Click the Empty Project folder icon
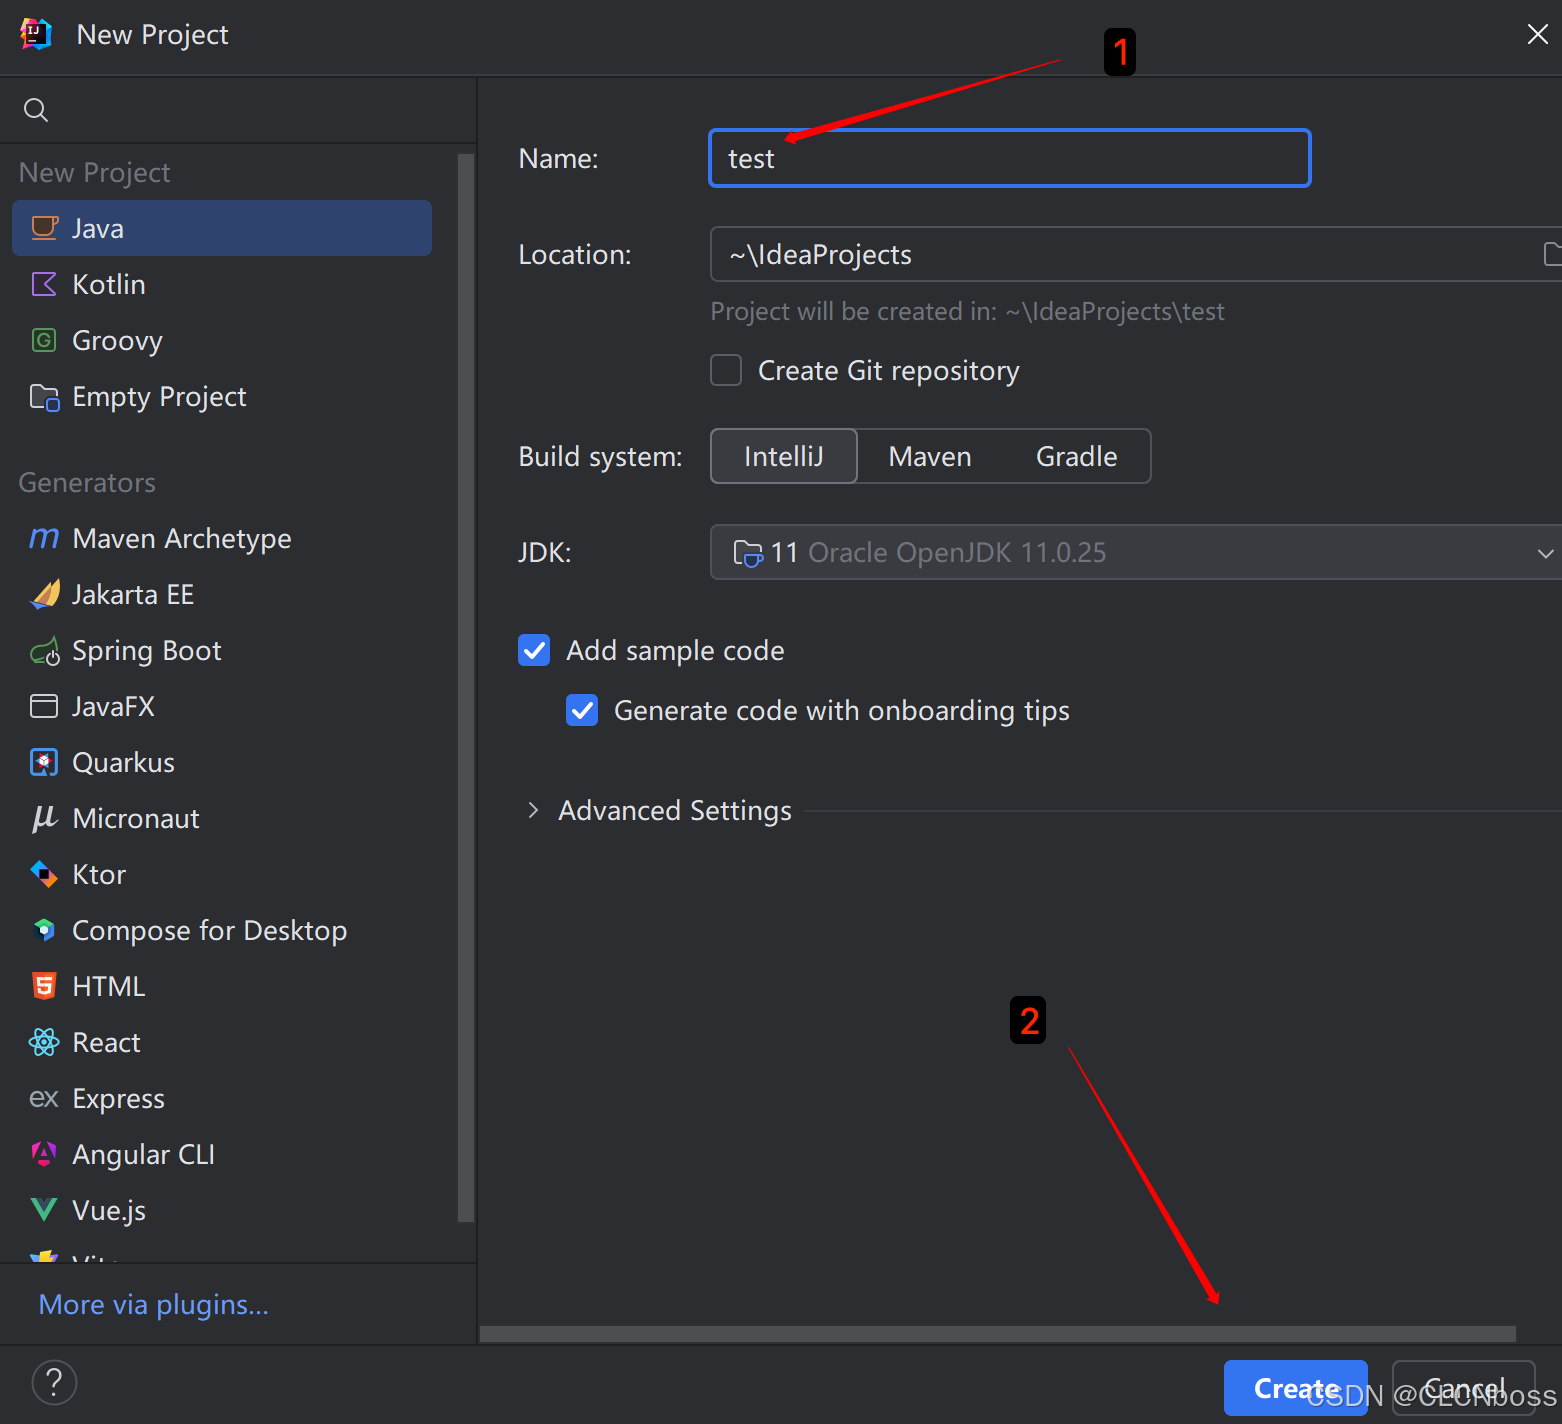 click(x=44, y=397)
